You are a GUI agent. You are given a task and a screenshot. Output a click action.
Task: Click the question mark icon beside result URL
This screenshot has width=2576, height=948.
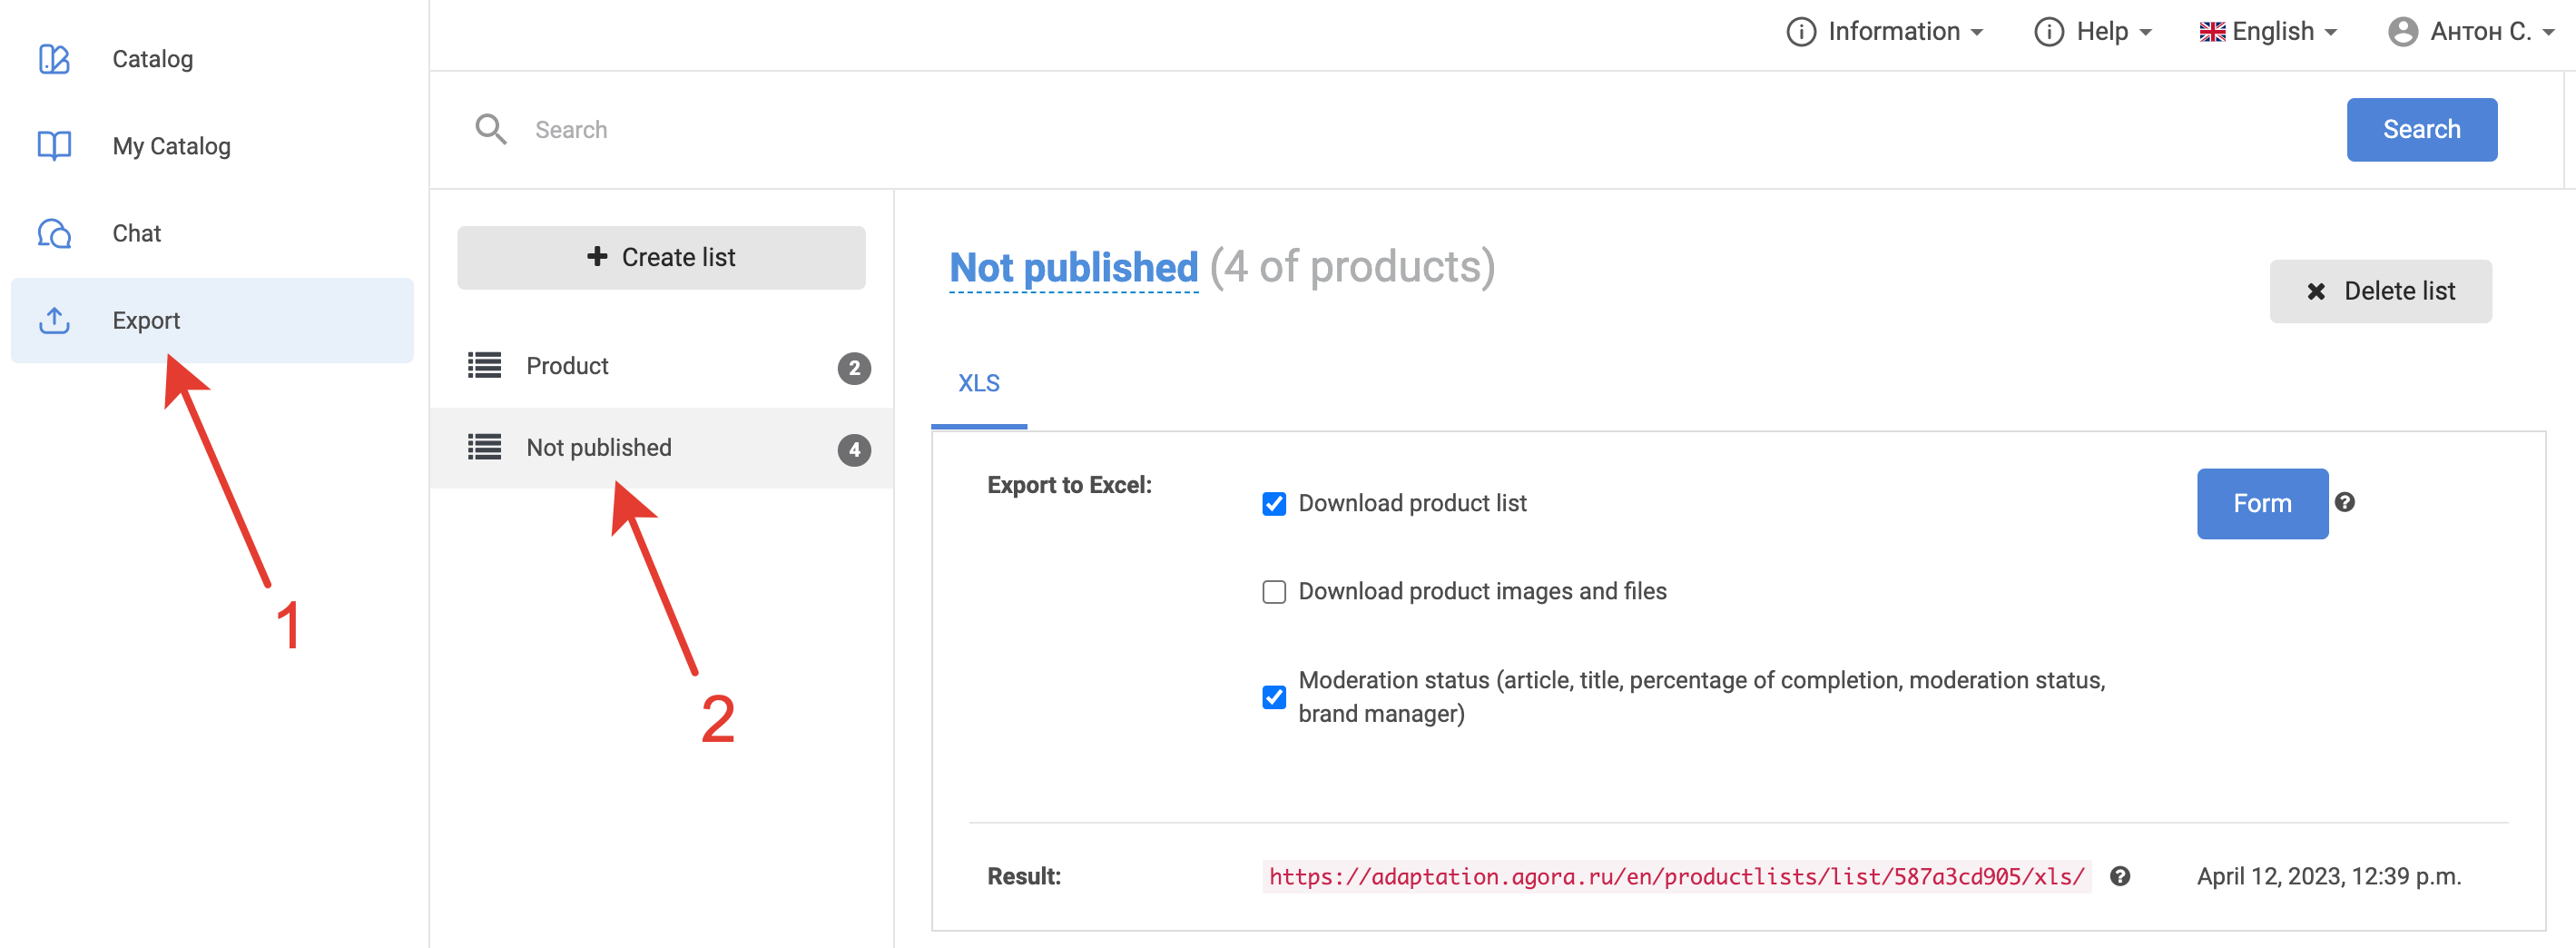pos(2119,876)
